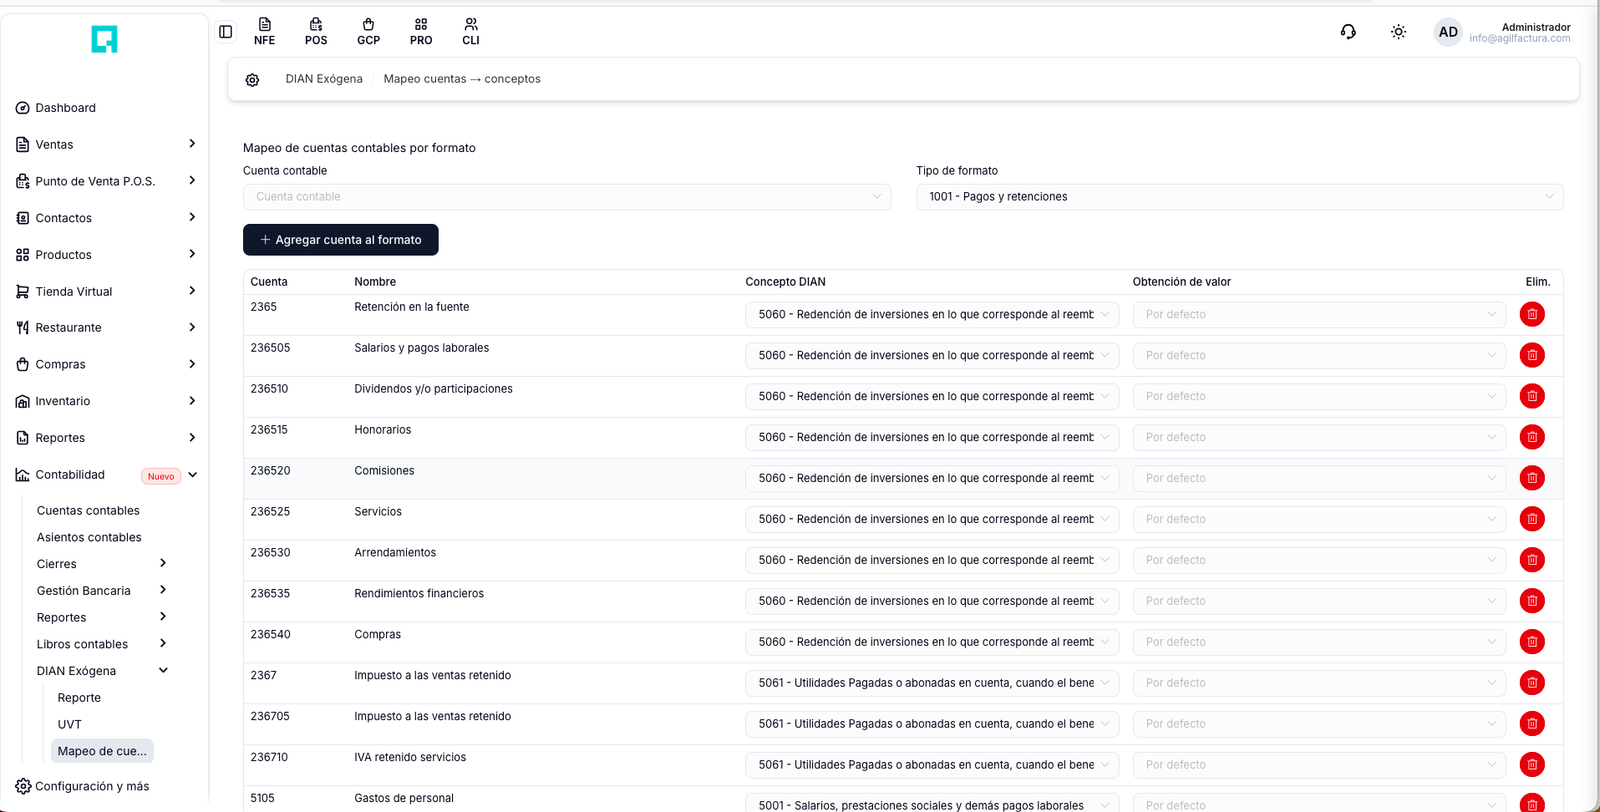Open Cuentas contables submenu item

(88, 510)
